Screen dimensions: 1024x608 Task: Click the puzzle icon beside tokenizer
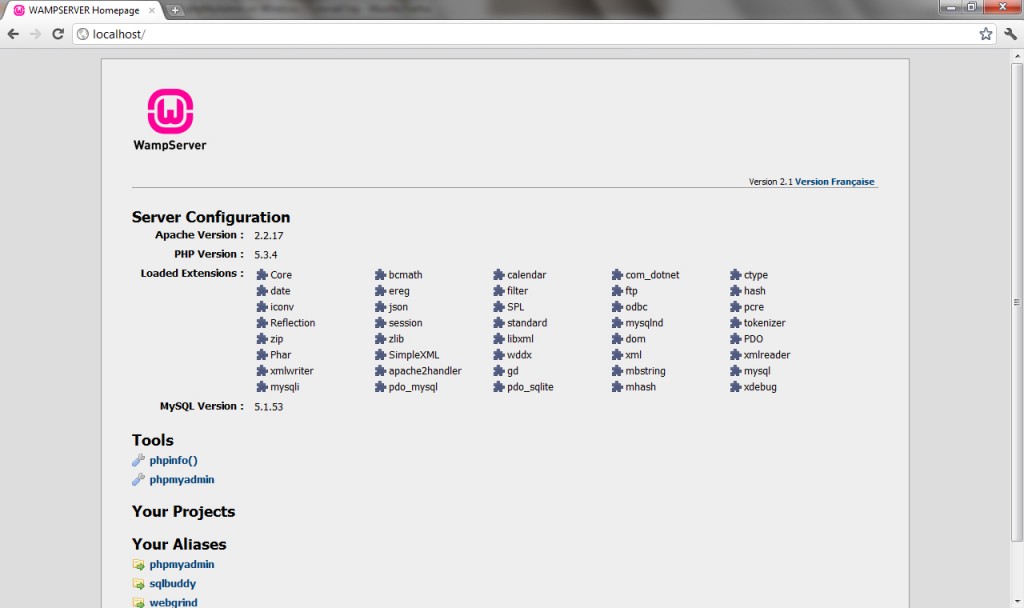click(x=735, y=323)
